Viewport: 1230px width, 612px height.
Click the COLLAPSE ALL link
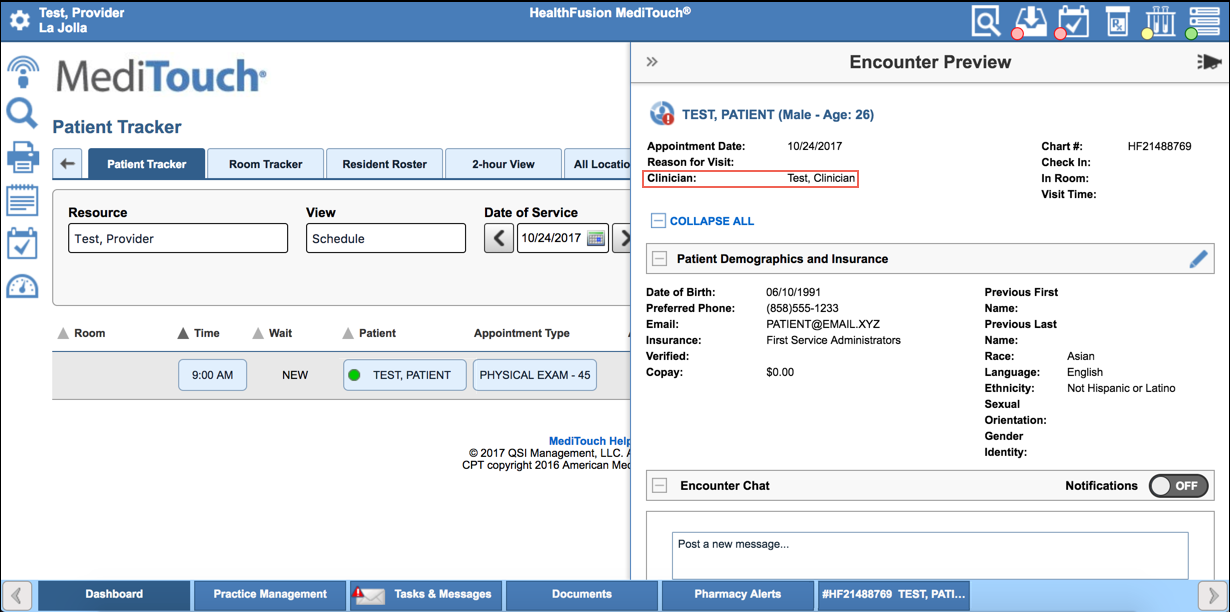(702, 221)
